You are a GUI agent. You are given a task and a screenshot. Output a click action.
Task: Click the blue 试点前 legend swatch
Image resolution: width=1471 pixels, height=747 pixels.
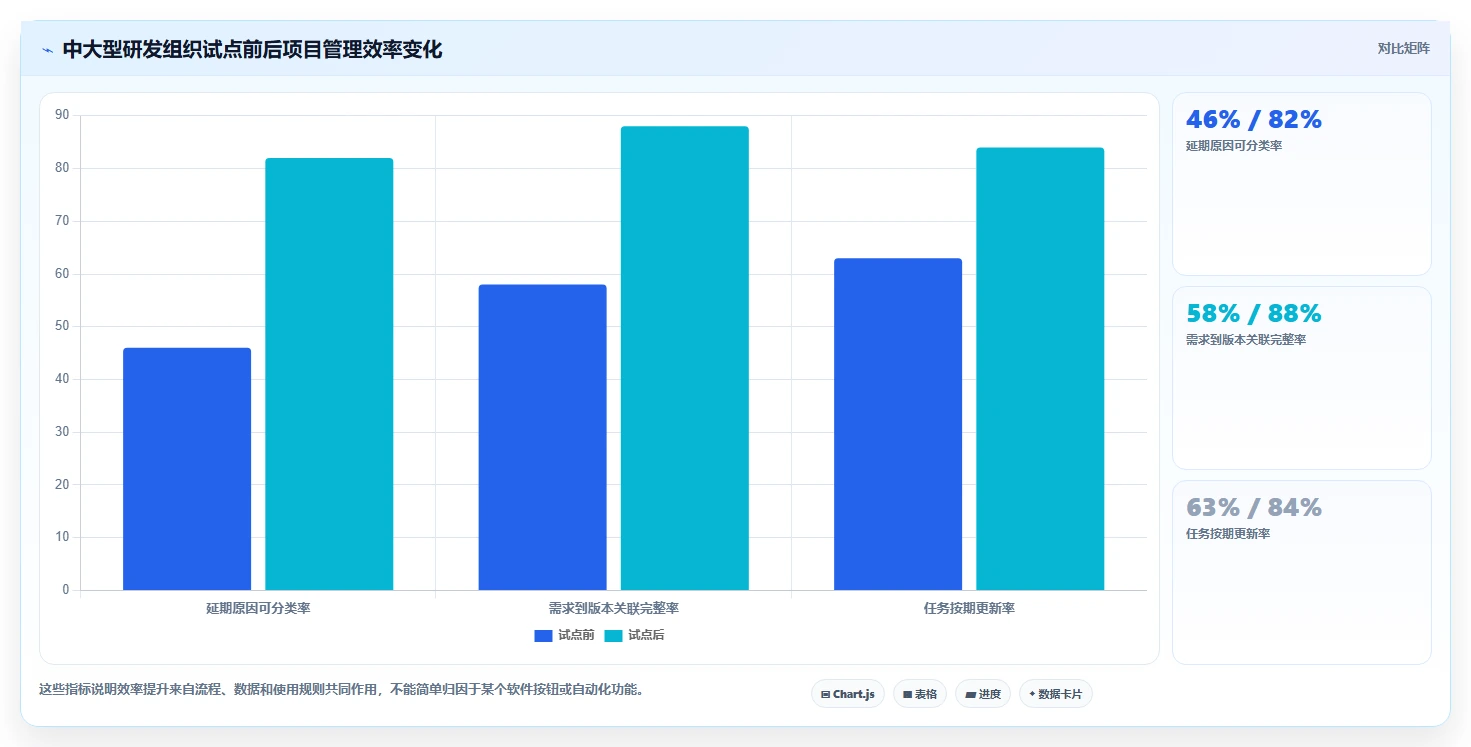(544, 636)
